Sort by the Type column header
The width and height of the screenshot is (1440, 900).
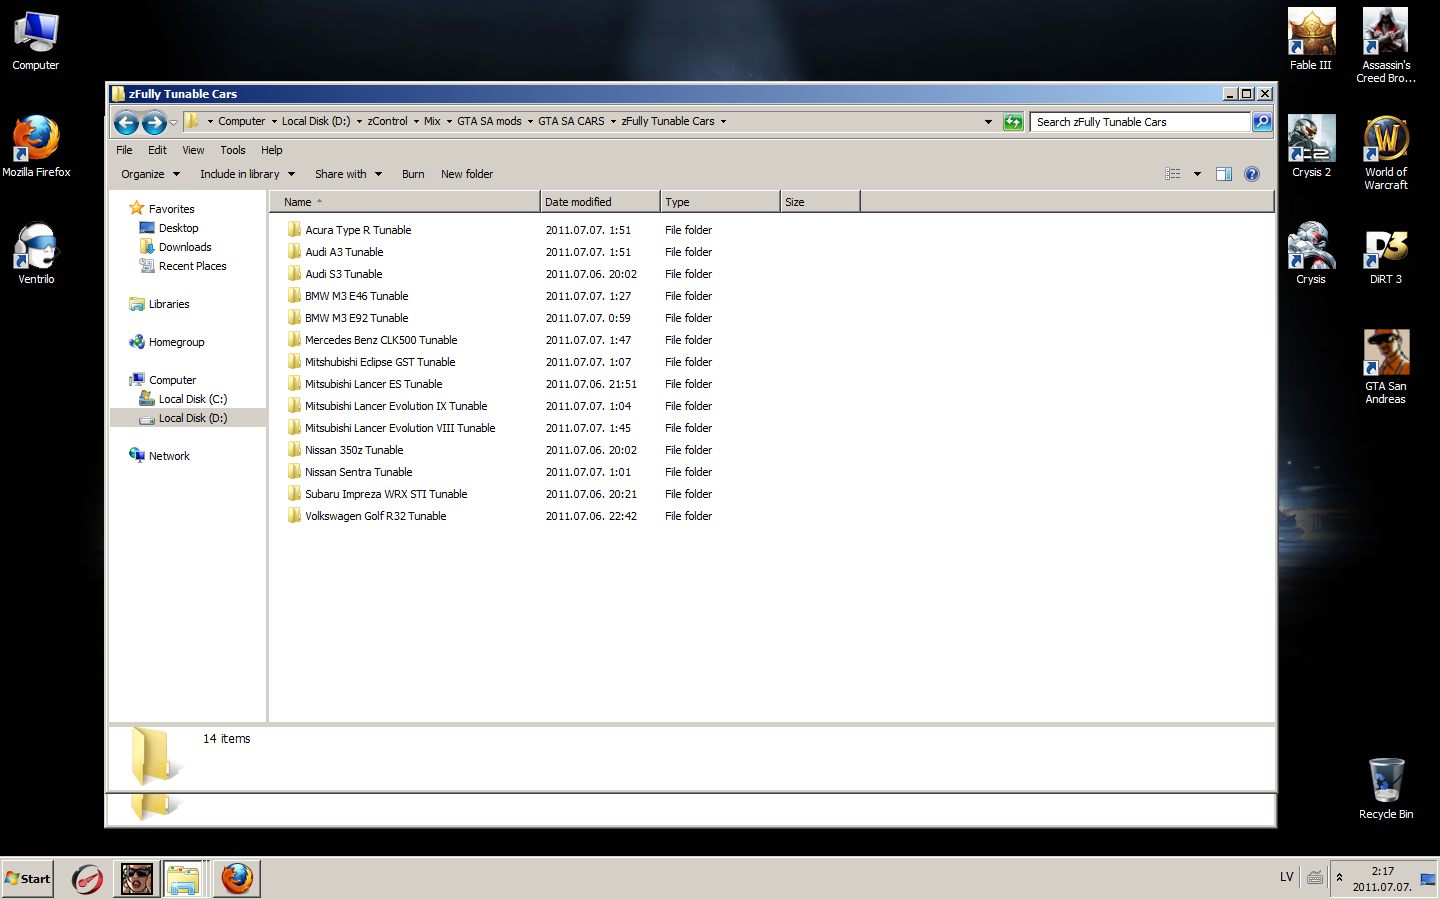[720, 202]
